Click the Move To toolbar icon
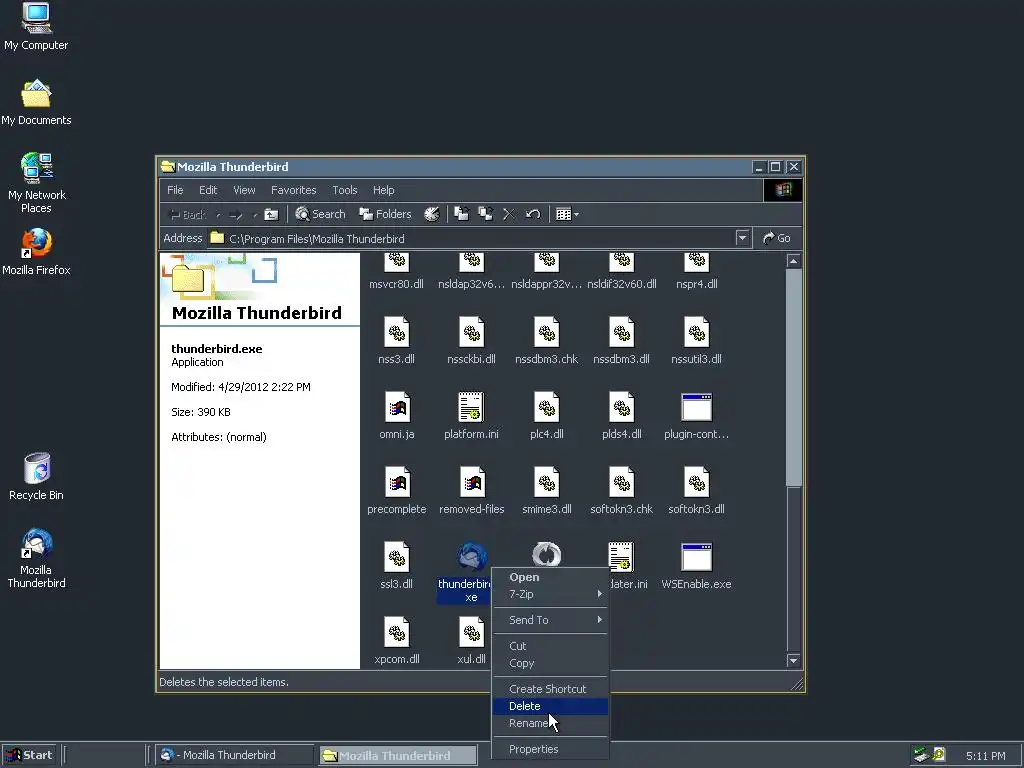This screenshot has height=768, width=1024. 462,214
